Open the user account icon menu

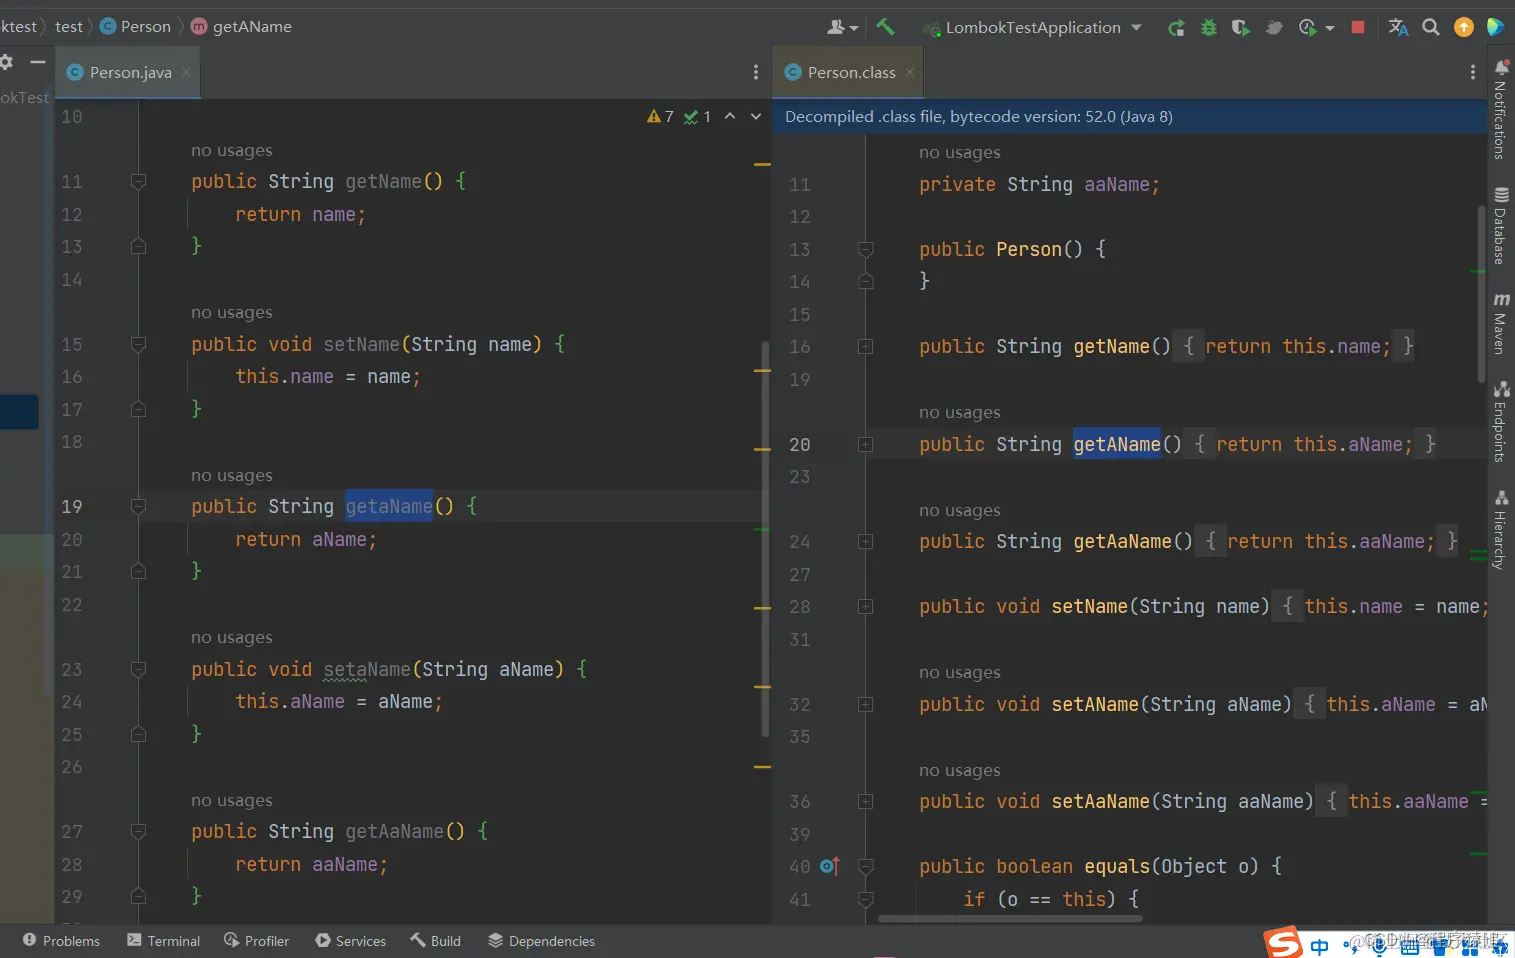(x=842, y=27)
